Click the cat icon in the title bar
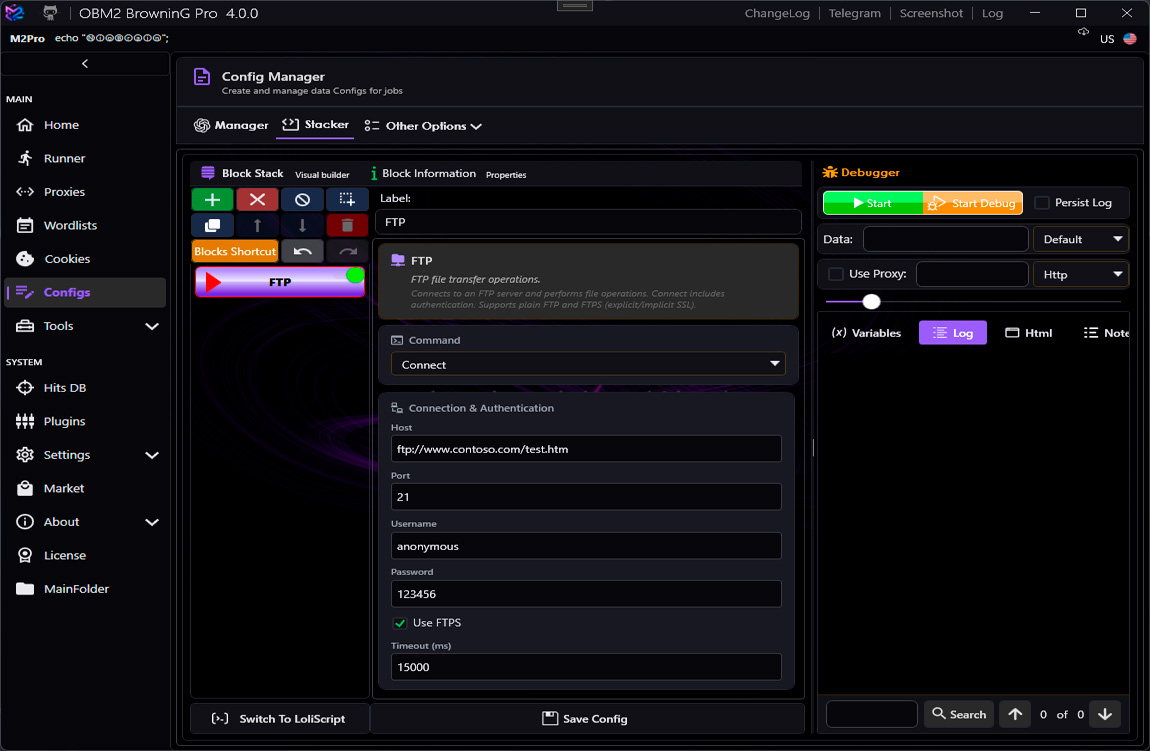Viewport: 1150px width, 751px height. (50, 13)
